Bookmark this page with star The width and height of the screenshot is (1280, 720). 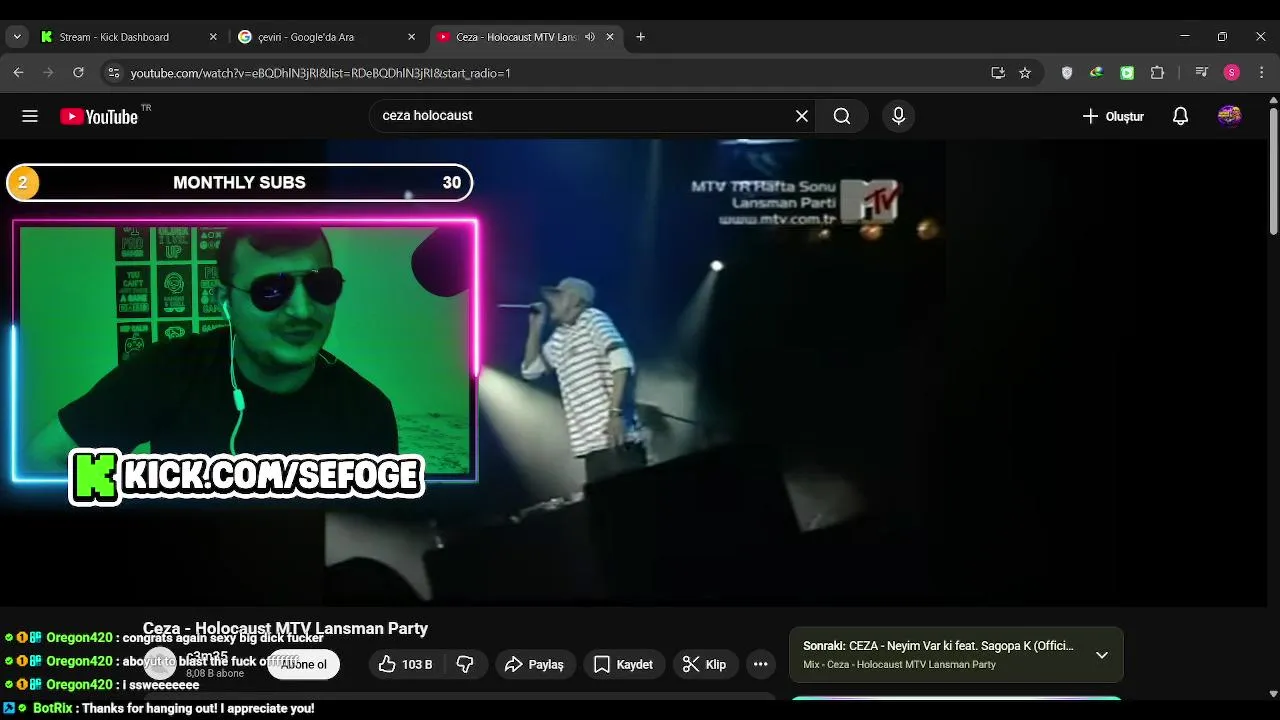[1025, 73]
